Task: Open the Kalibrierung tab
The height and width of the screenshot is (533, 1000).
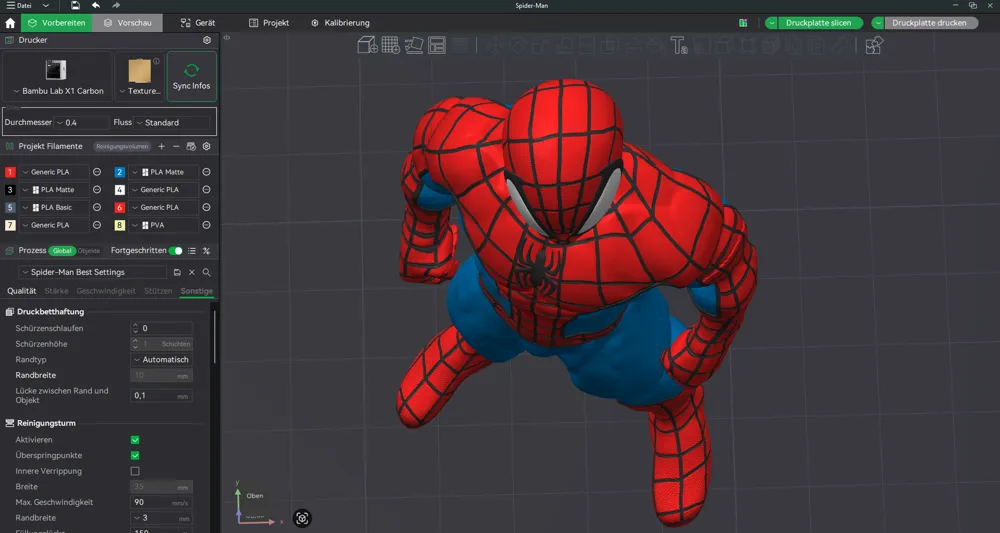Action: tap(341, 23)
